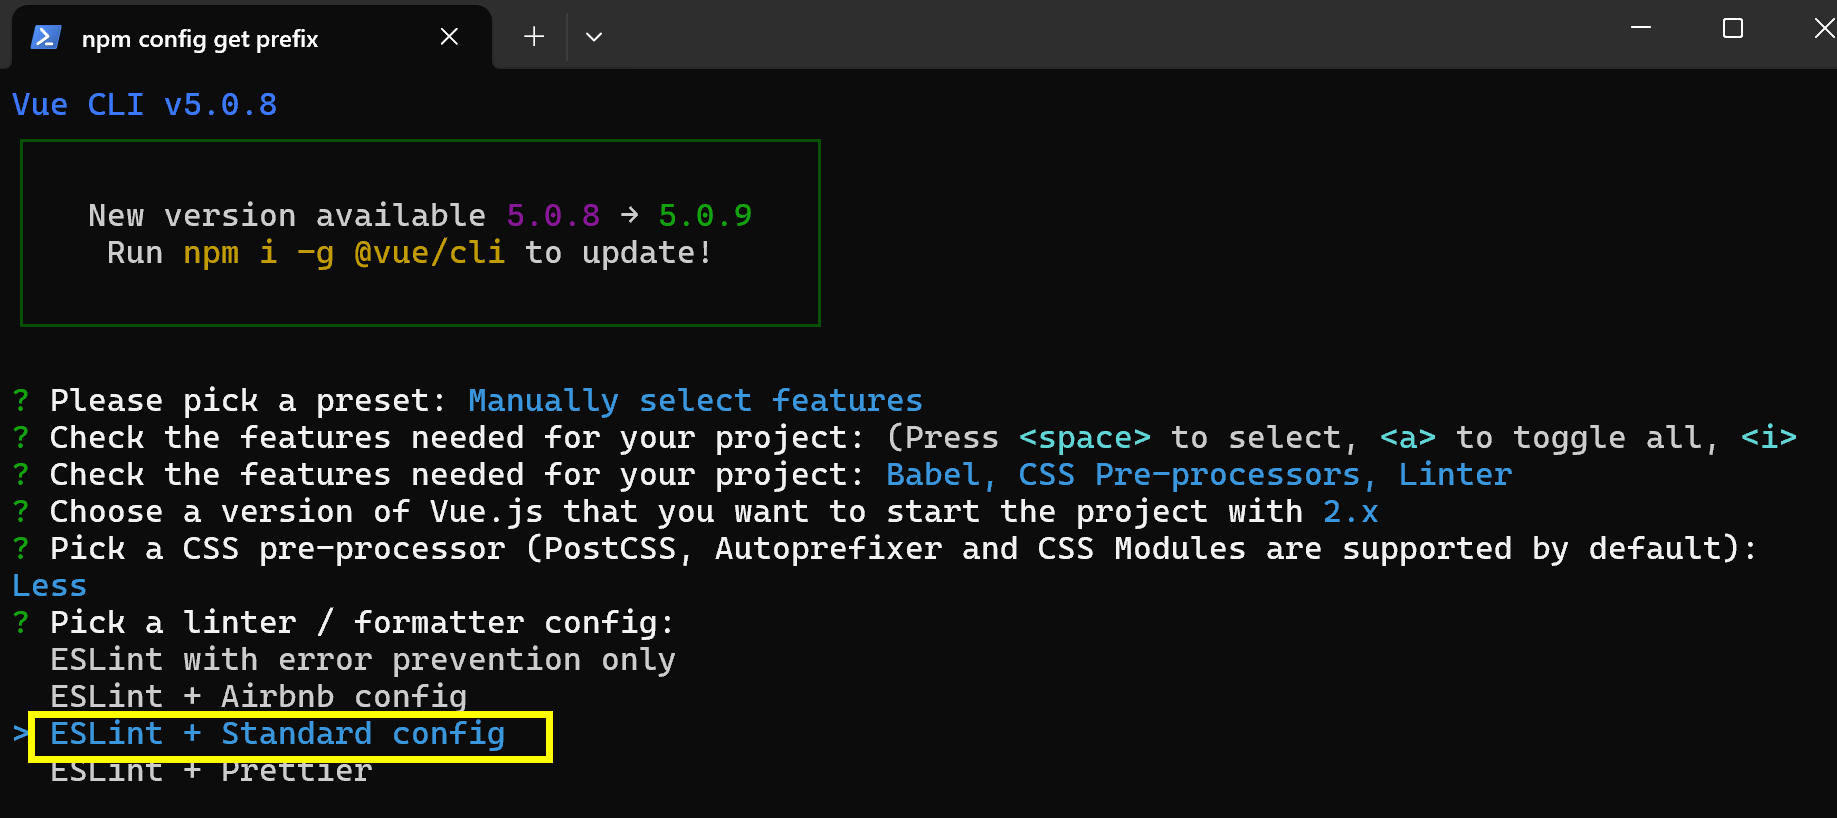Image resolution: width=1837 pixels, height=818 pixels.
Task: Click the '<space>' key hint text
Action: point(1085,438)
